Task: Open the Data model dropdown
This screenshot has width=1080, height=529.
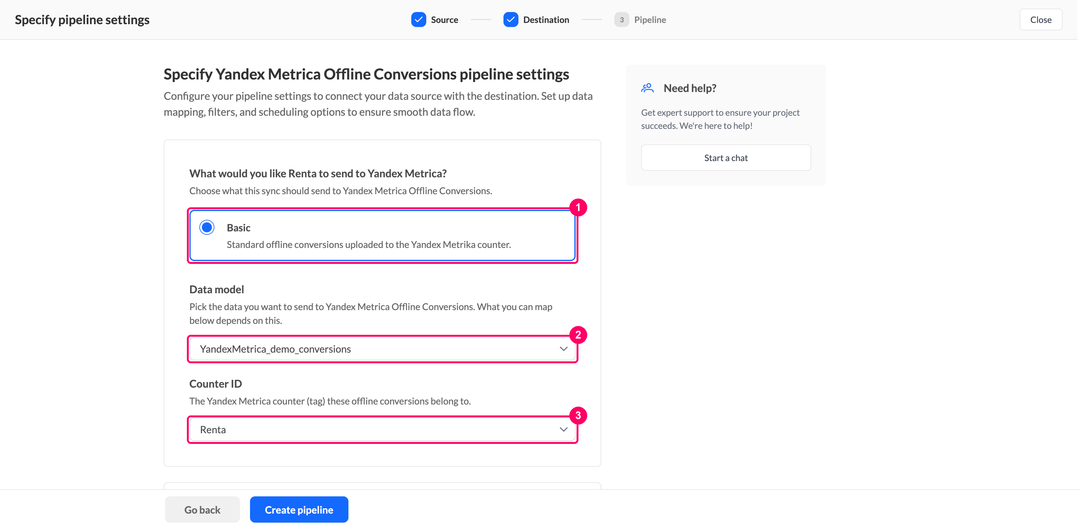Action: (382, 349)
